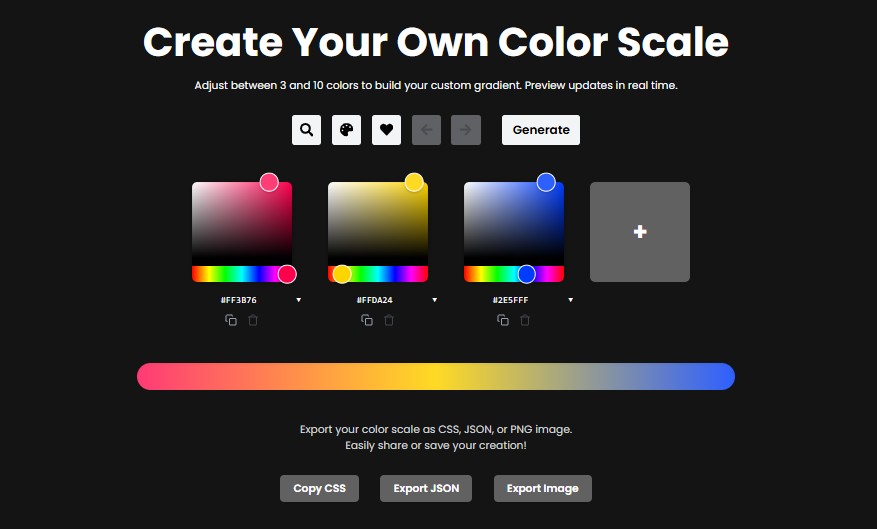Click the hue slider under the yellow picker
The width and height of the screenshot is (877, 529).
pos(378,274)
